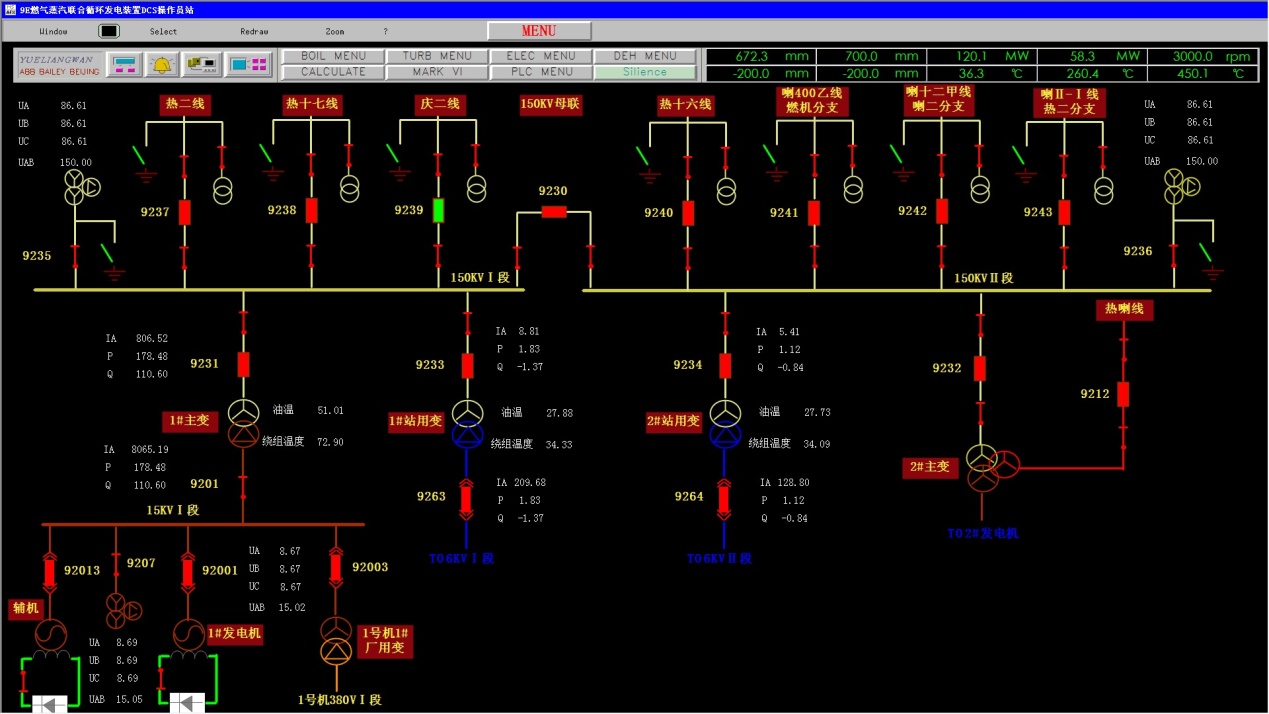Image resolution: width=1269 pixels, height=714 pixels.
Task: Click the yellow alarm bell icon
Action: click(x=161, y=65)
